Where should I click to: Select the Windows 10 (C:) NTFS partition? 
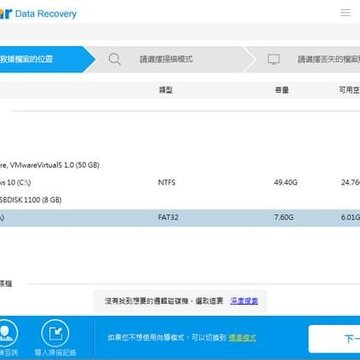[x=180, y=183]
